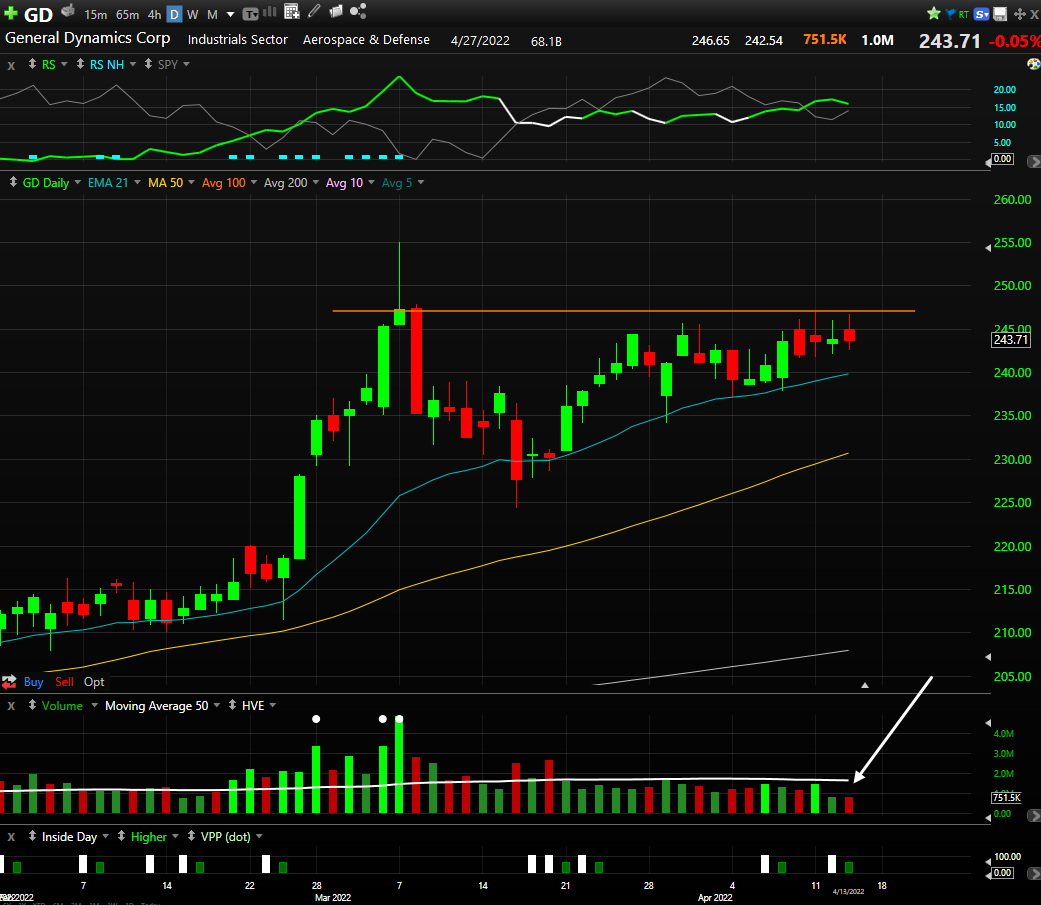Click the Sell button
The image size is (1041, 905).
pos(64,682)
